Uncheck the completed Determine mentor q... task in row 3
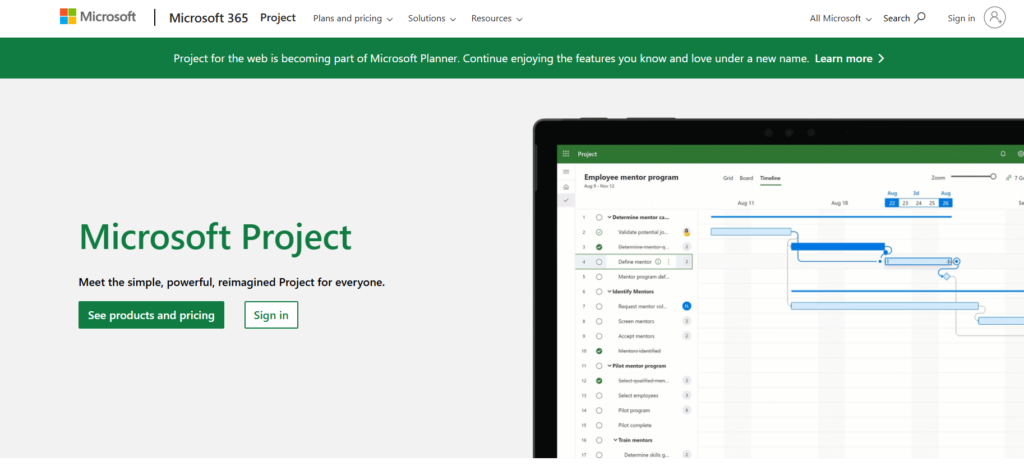This screenshot has height=475, width=1024. tap(599, 247)
